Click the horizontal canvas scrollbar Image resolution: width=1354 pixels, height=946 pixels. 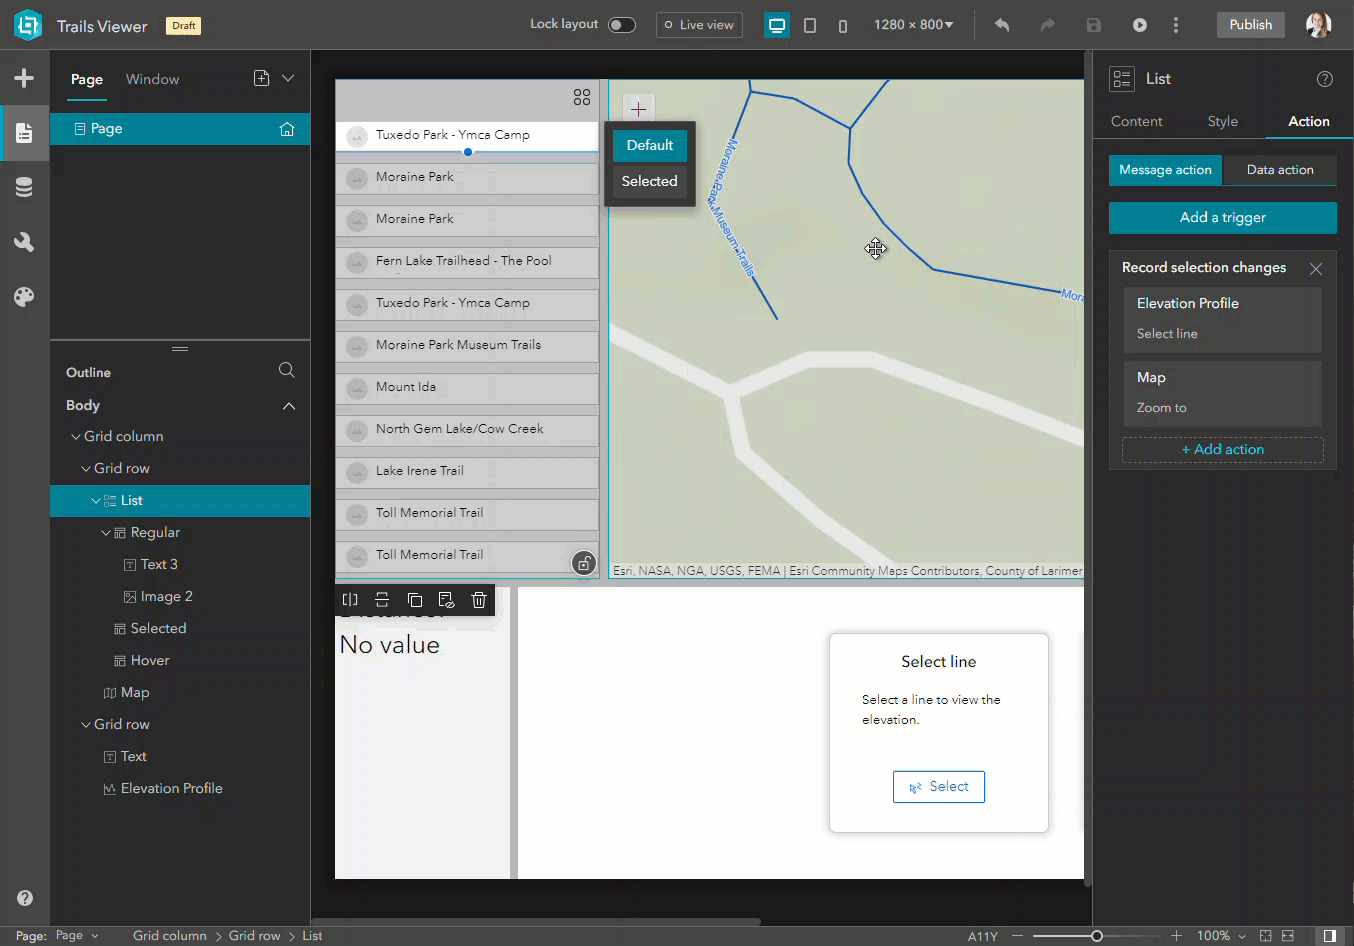point(536,922)
